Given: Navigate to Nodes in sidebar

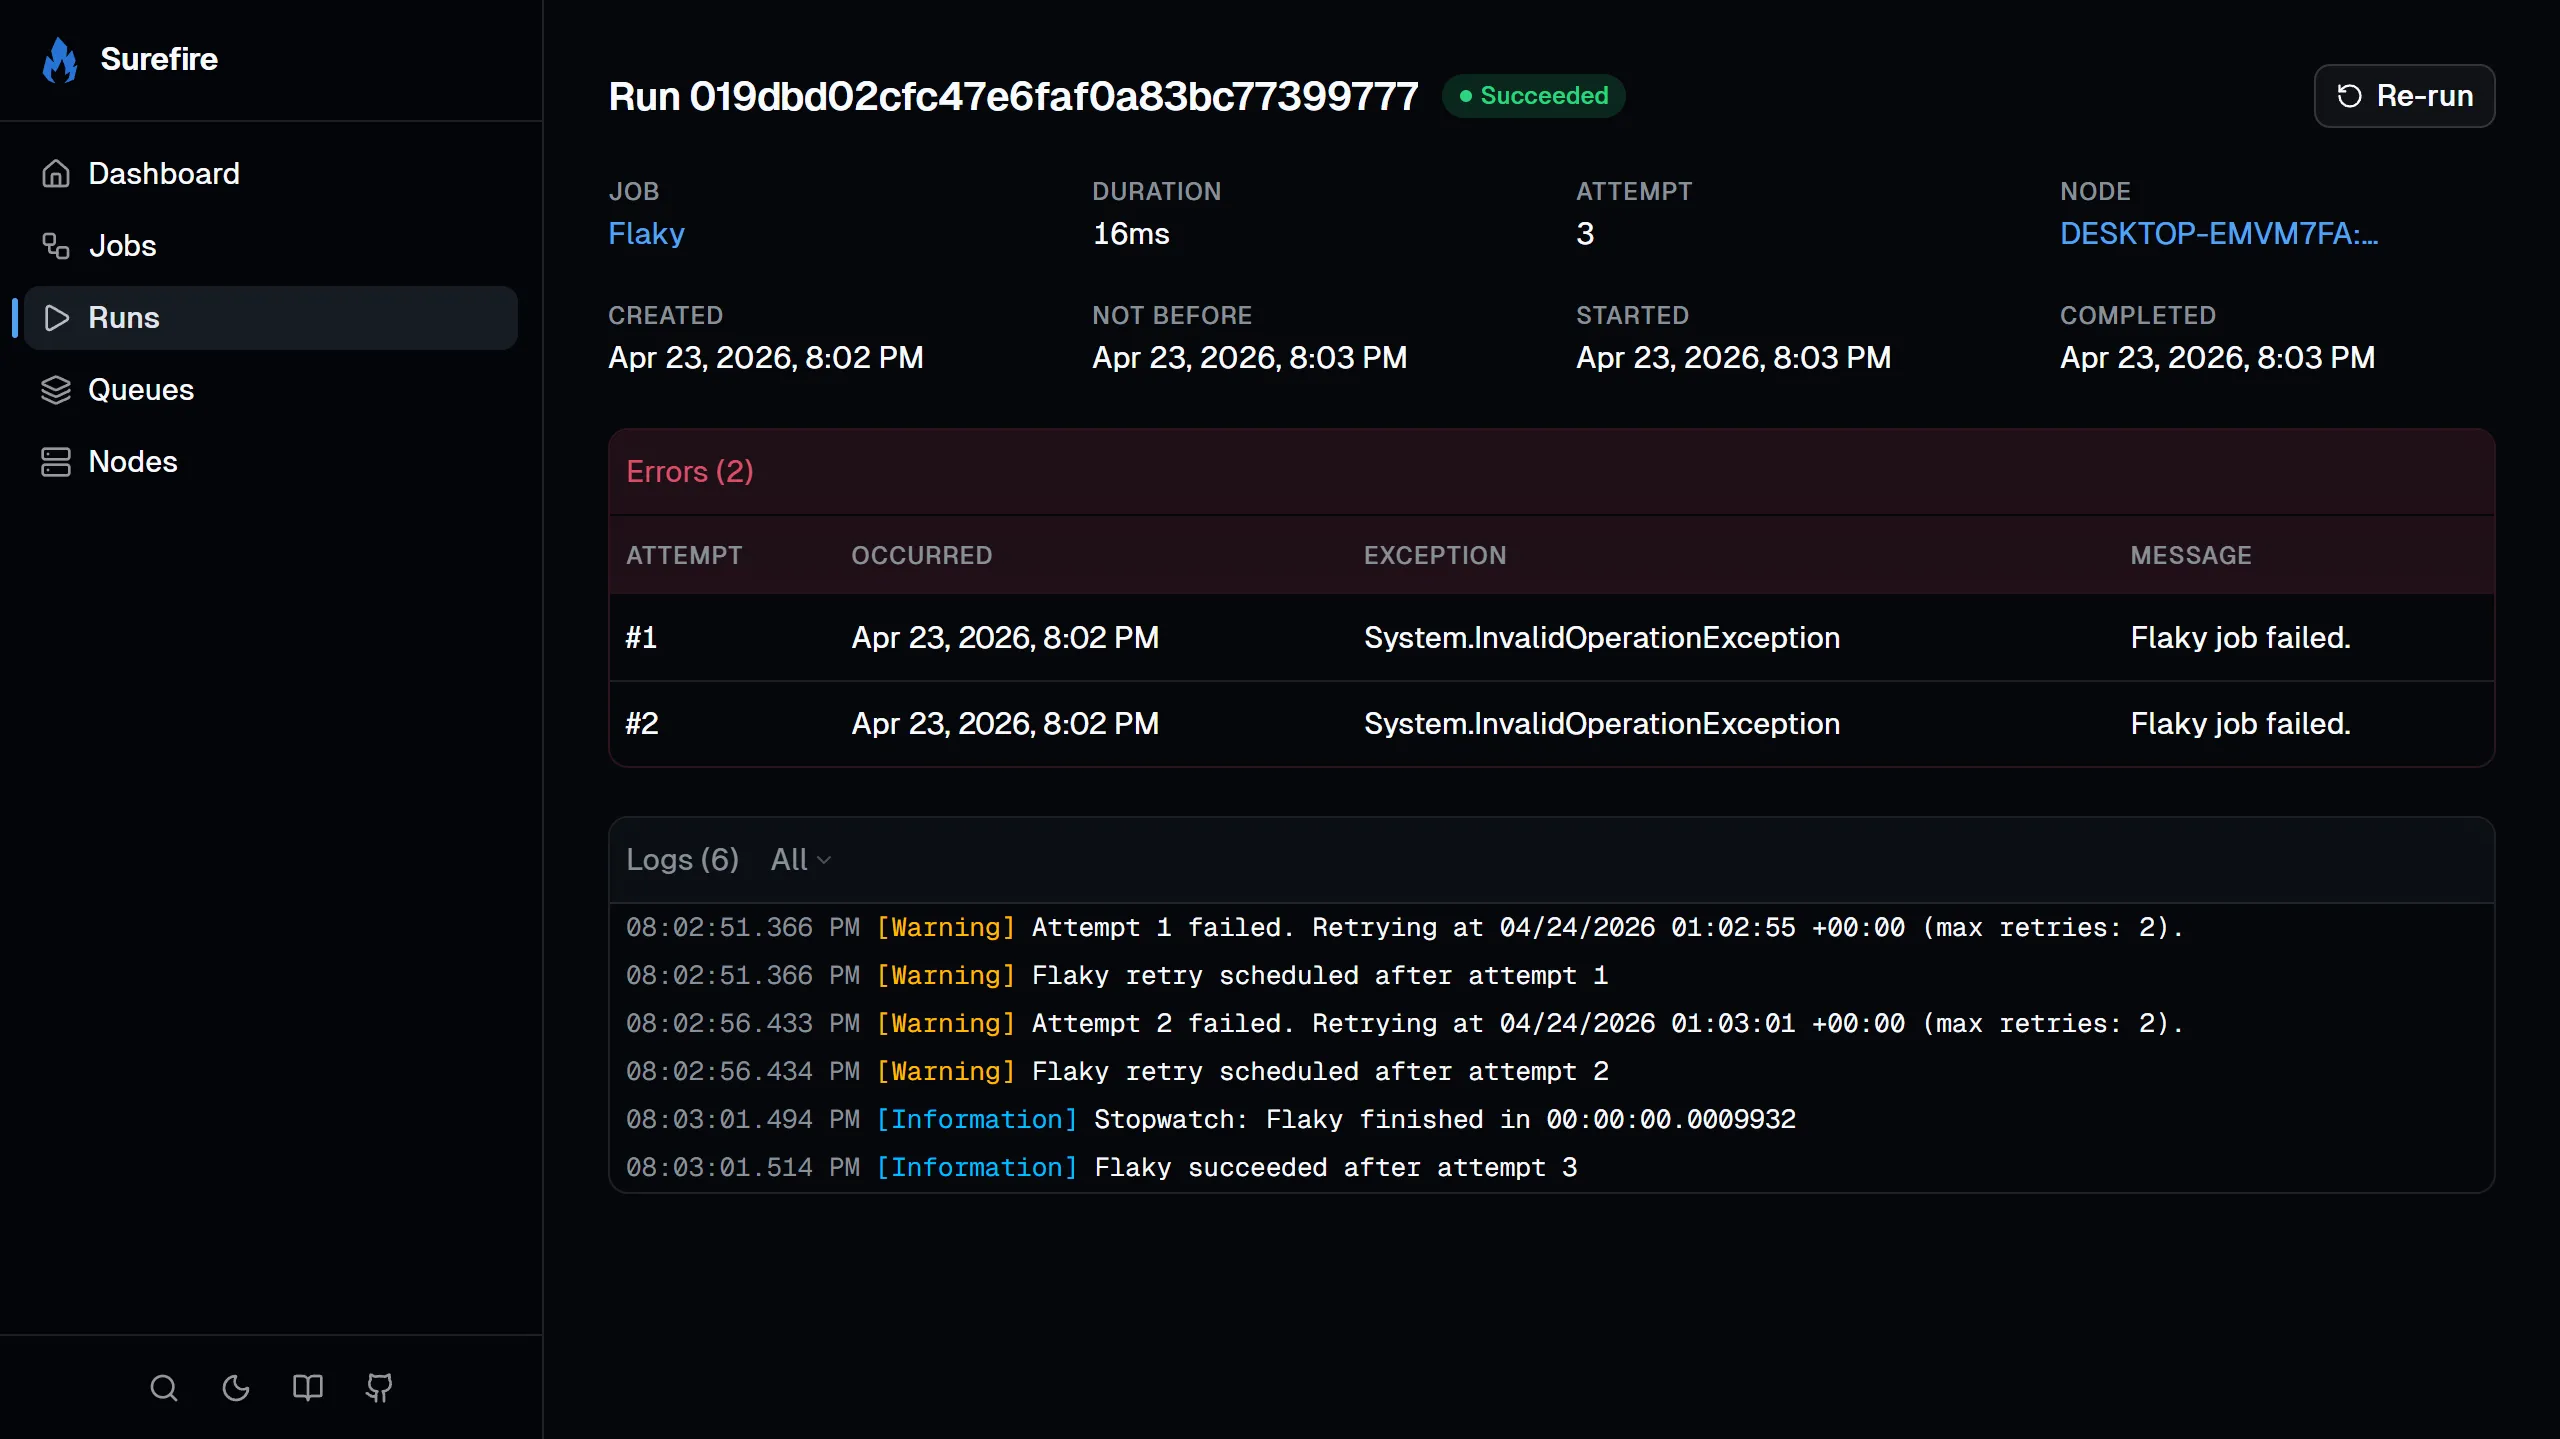Looking at the screenshot, I should click(x=270, y=462).
